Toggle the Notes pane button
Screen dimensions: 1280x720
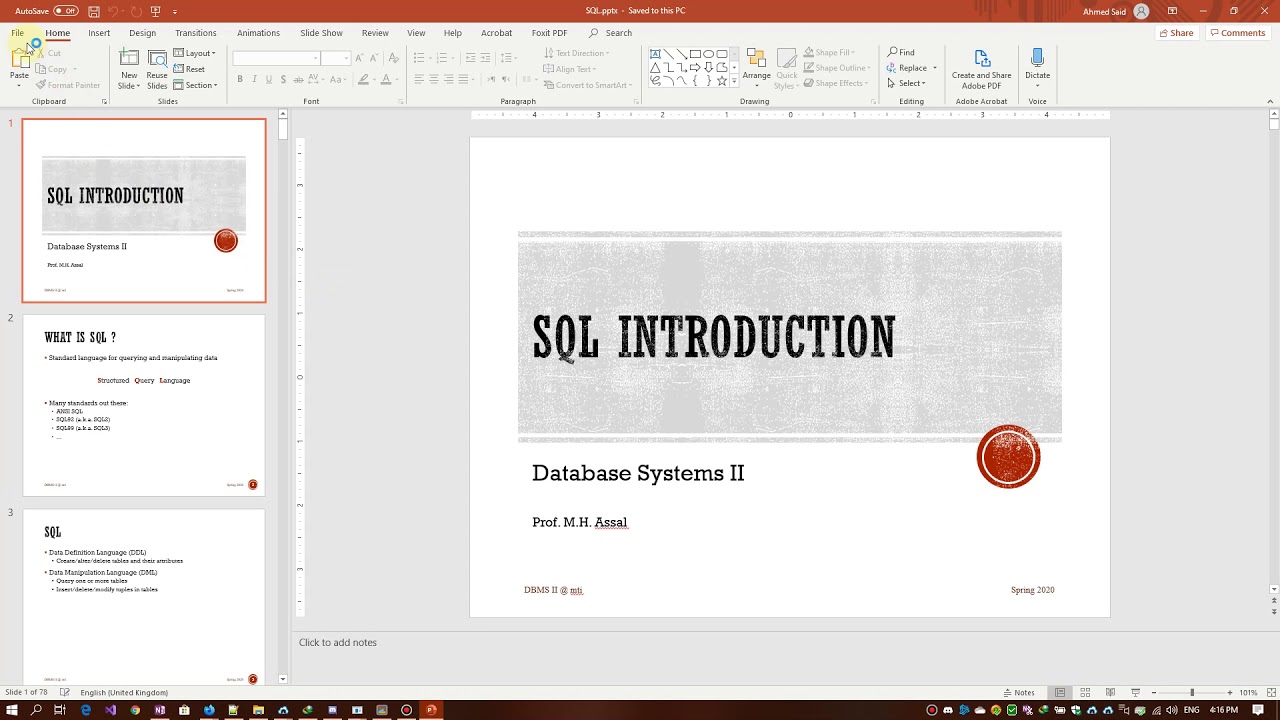(x=1019, y=692)
